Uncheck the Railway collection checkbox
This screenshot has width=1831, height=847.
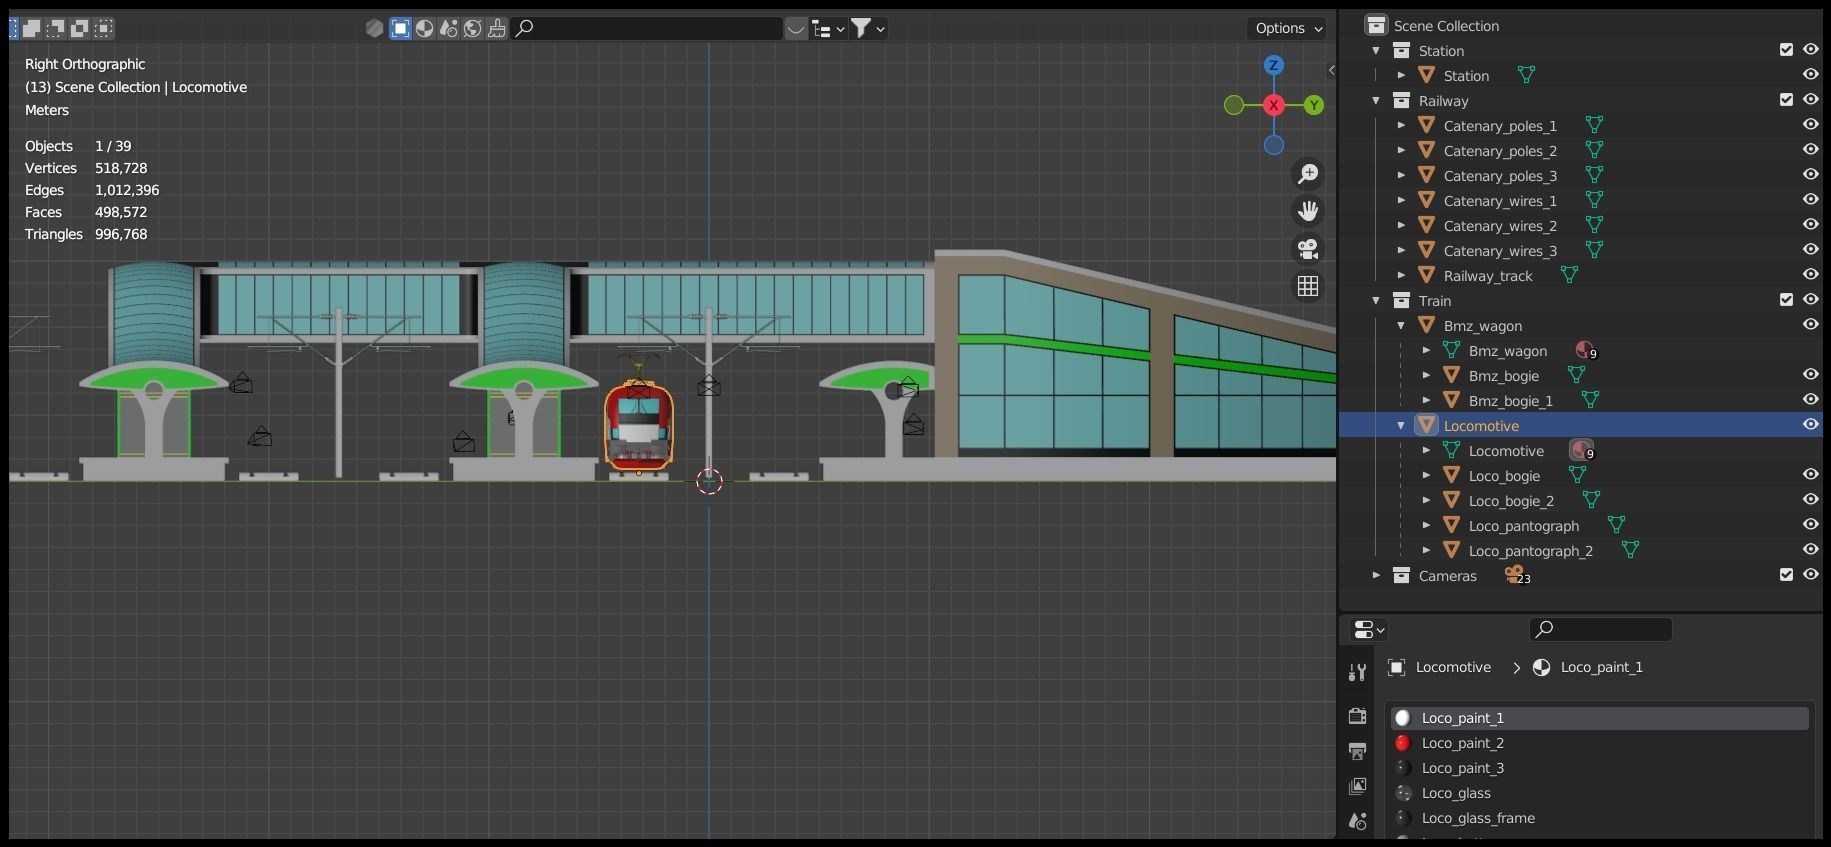[x=1786, y=100]
